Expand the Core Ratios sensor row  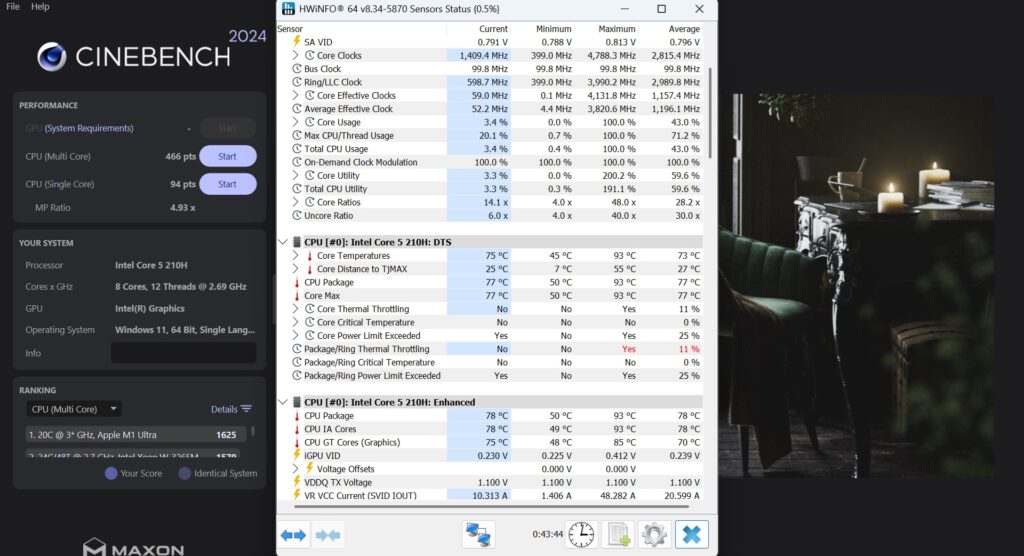pyautogui.click(x=295, y=202)
